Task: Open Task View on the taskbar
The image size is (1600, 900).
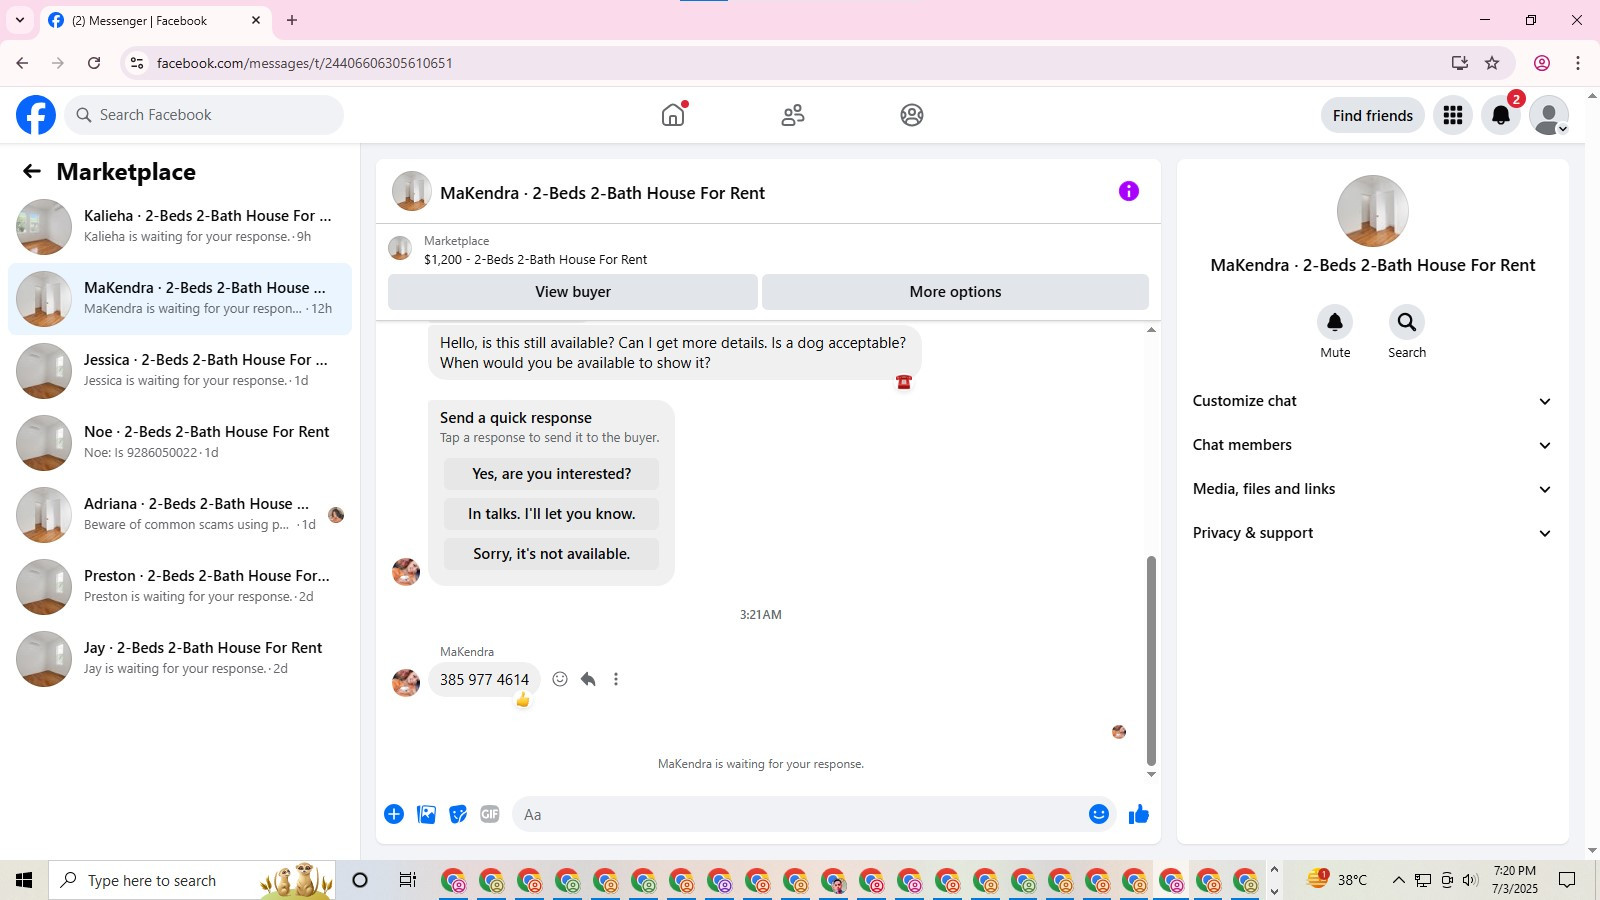Action: click(407, 880)
